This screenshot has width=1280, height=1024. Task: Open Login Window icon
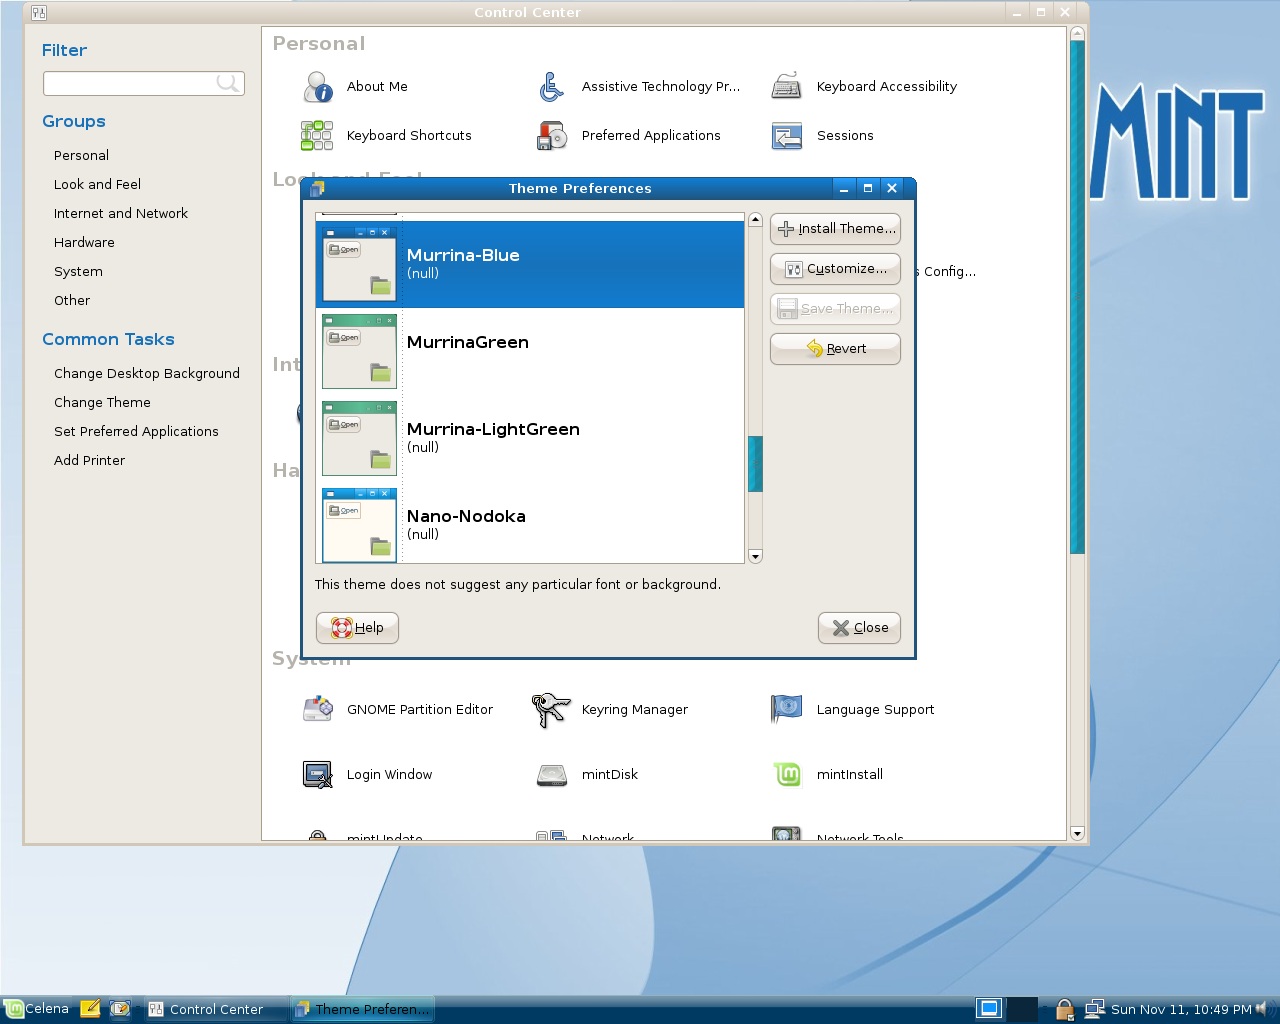pos(317,774)
